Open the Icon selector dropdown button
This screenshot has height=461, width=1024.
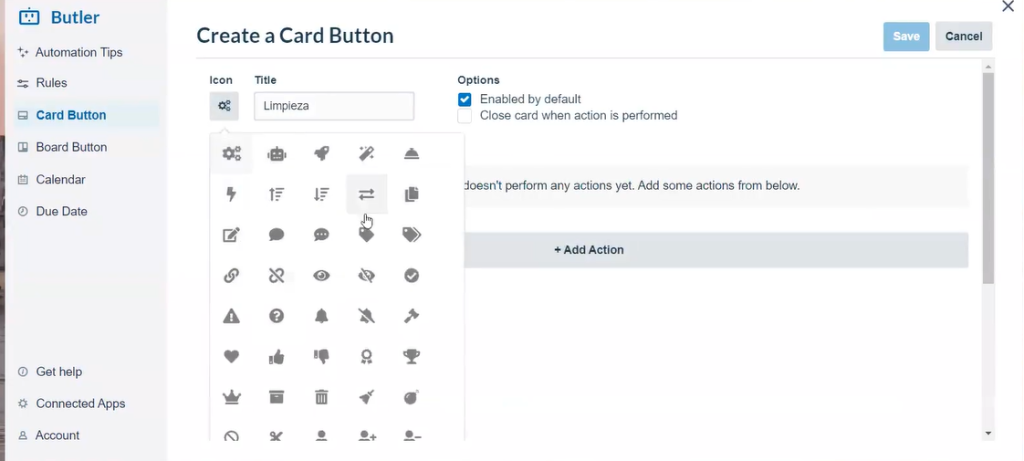coord(224,106)
